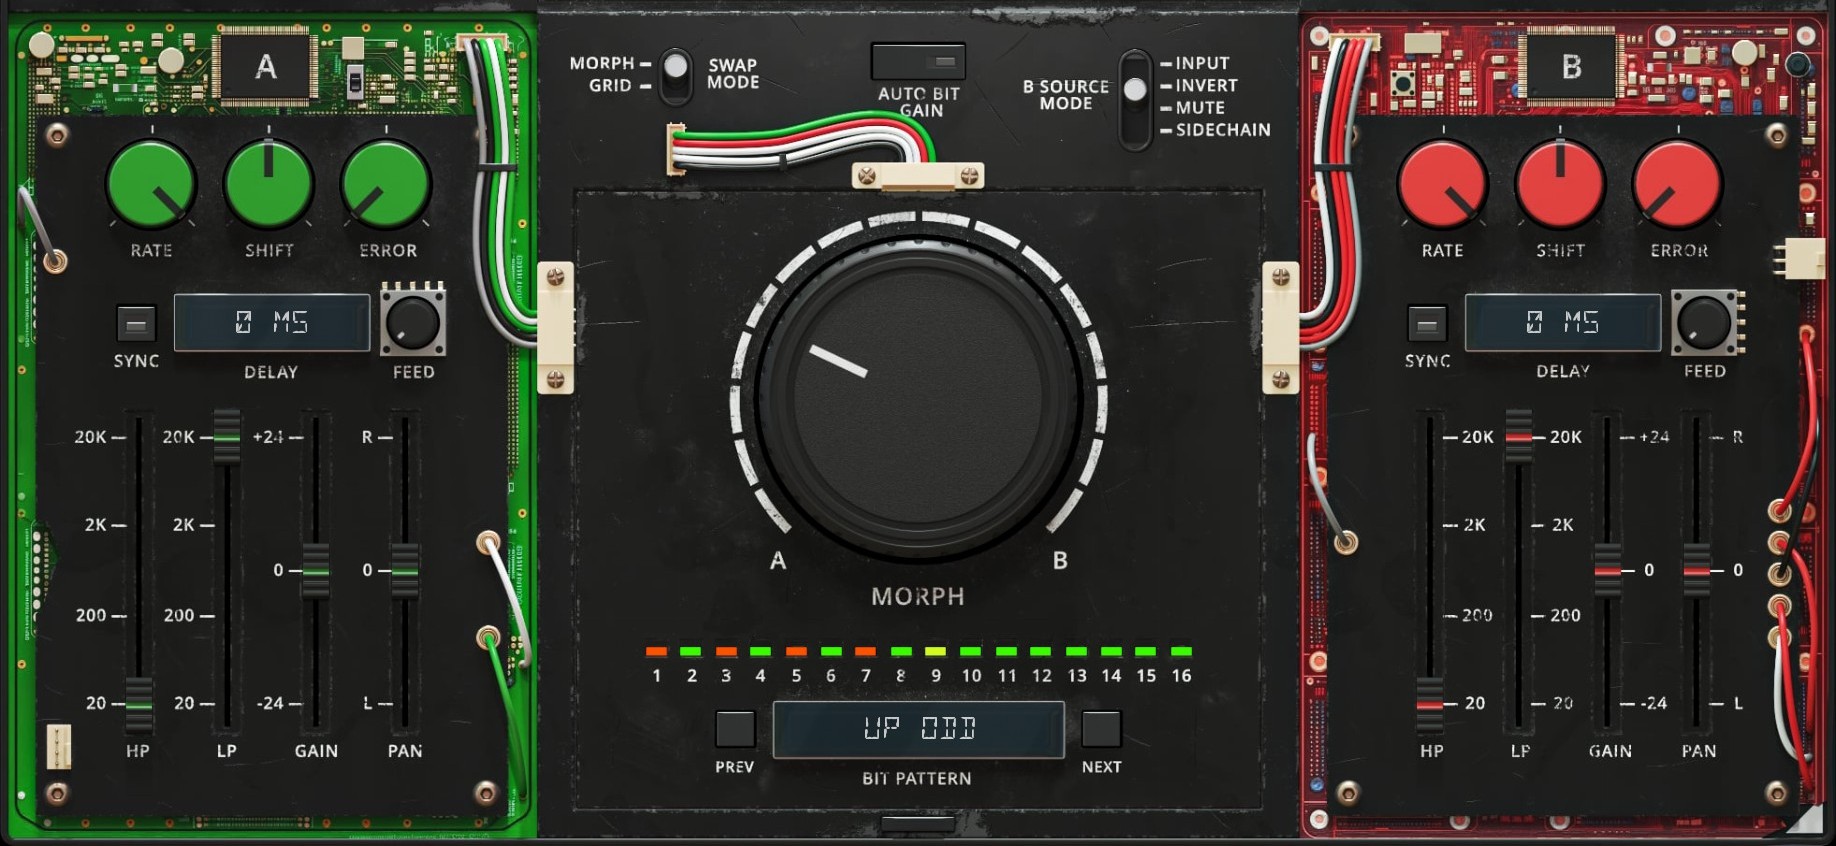Toggle the Morph/Grid swap mode switch

pos(677,76)
